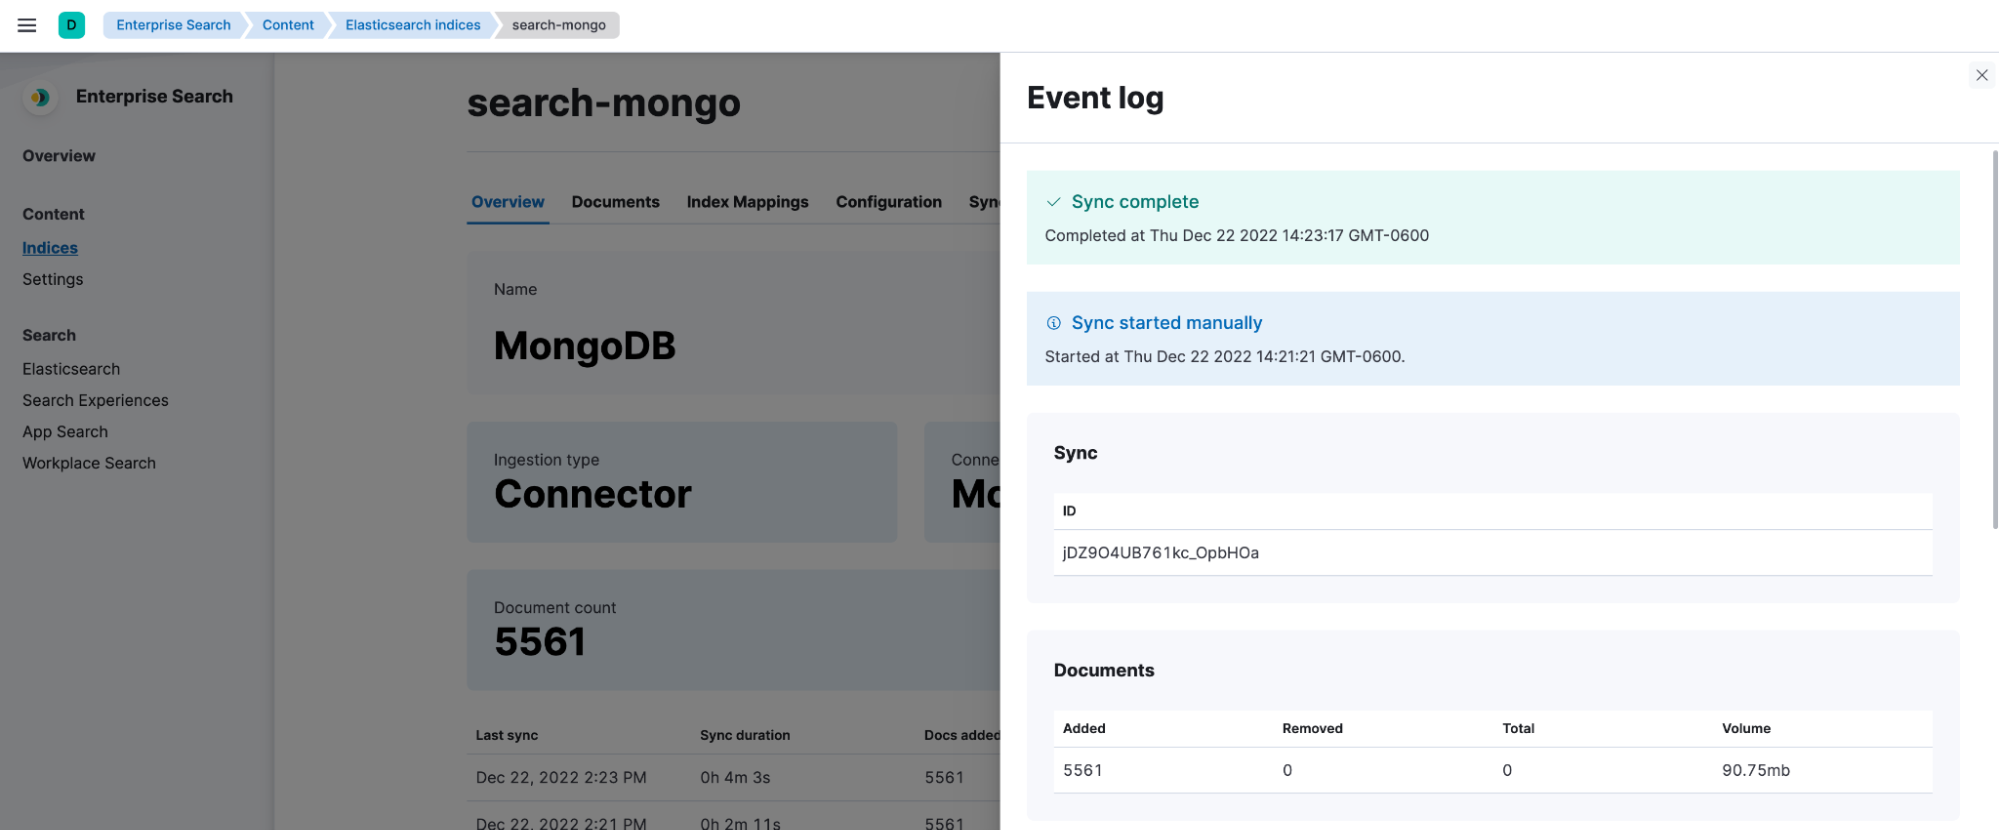Click the Enterprise Search sidebar heading
Screen dimensions: 1999x830
tap(154, 96)
